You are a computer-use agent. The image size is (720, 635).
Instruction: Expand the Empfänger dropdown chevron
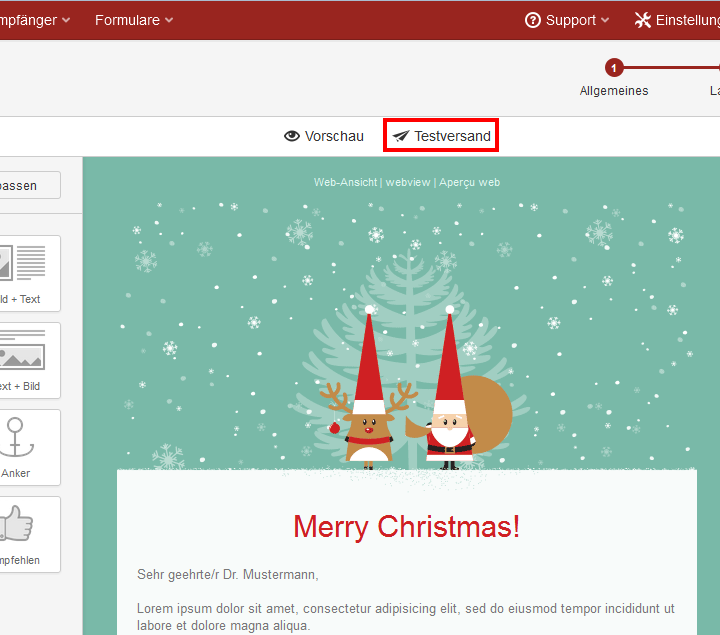(x=66, y=20)
